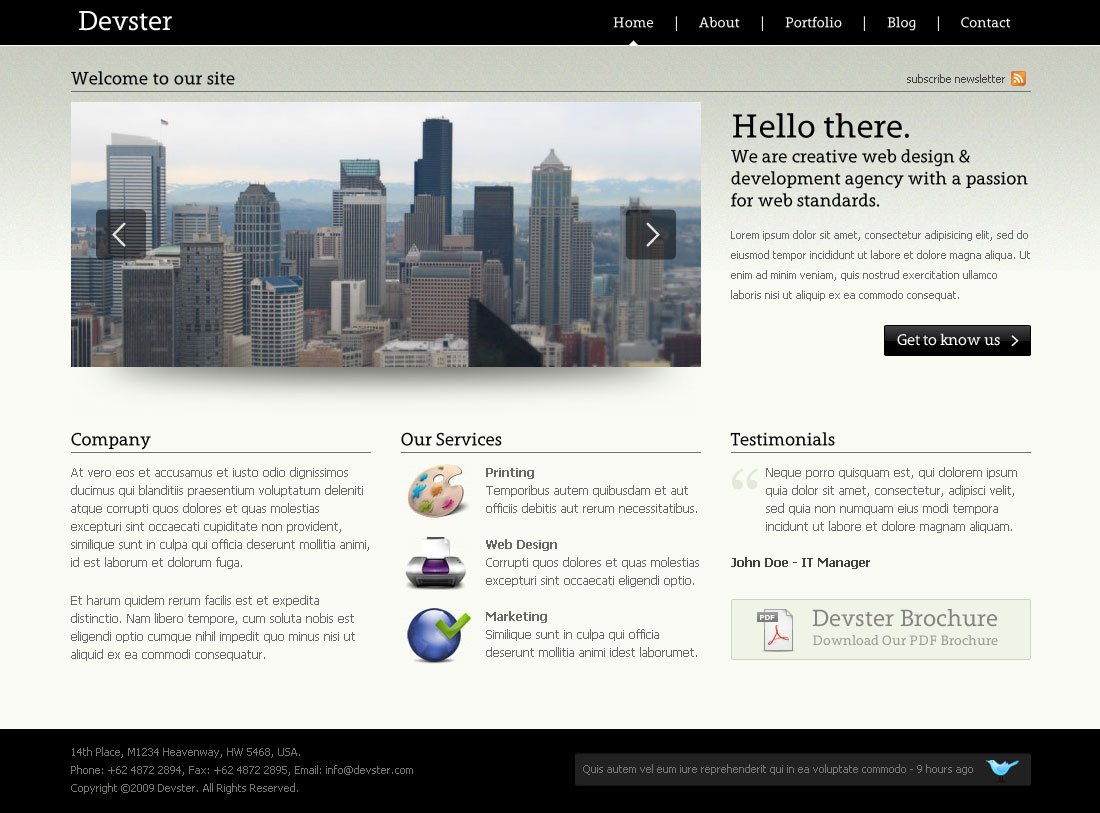The width and height of the screenshot is (1100, 813).
Task: Click the paint palette Printing icon
Action: point(437,491)
